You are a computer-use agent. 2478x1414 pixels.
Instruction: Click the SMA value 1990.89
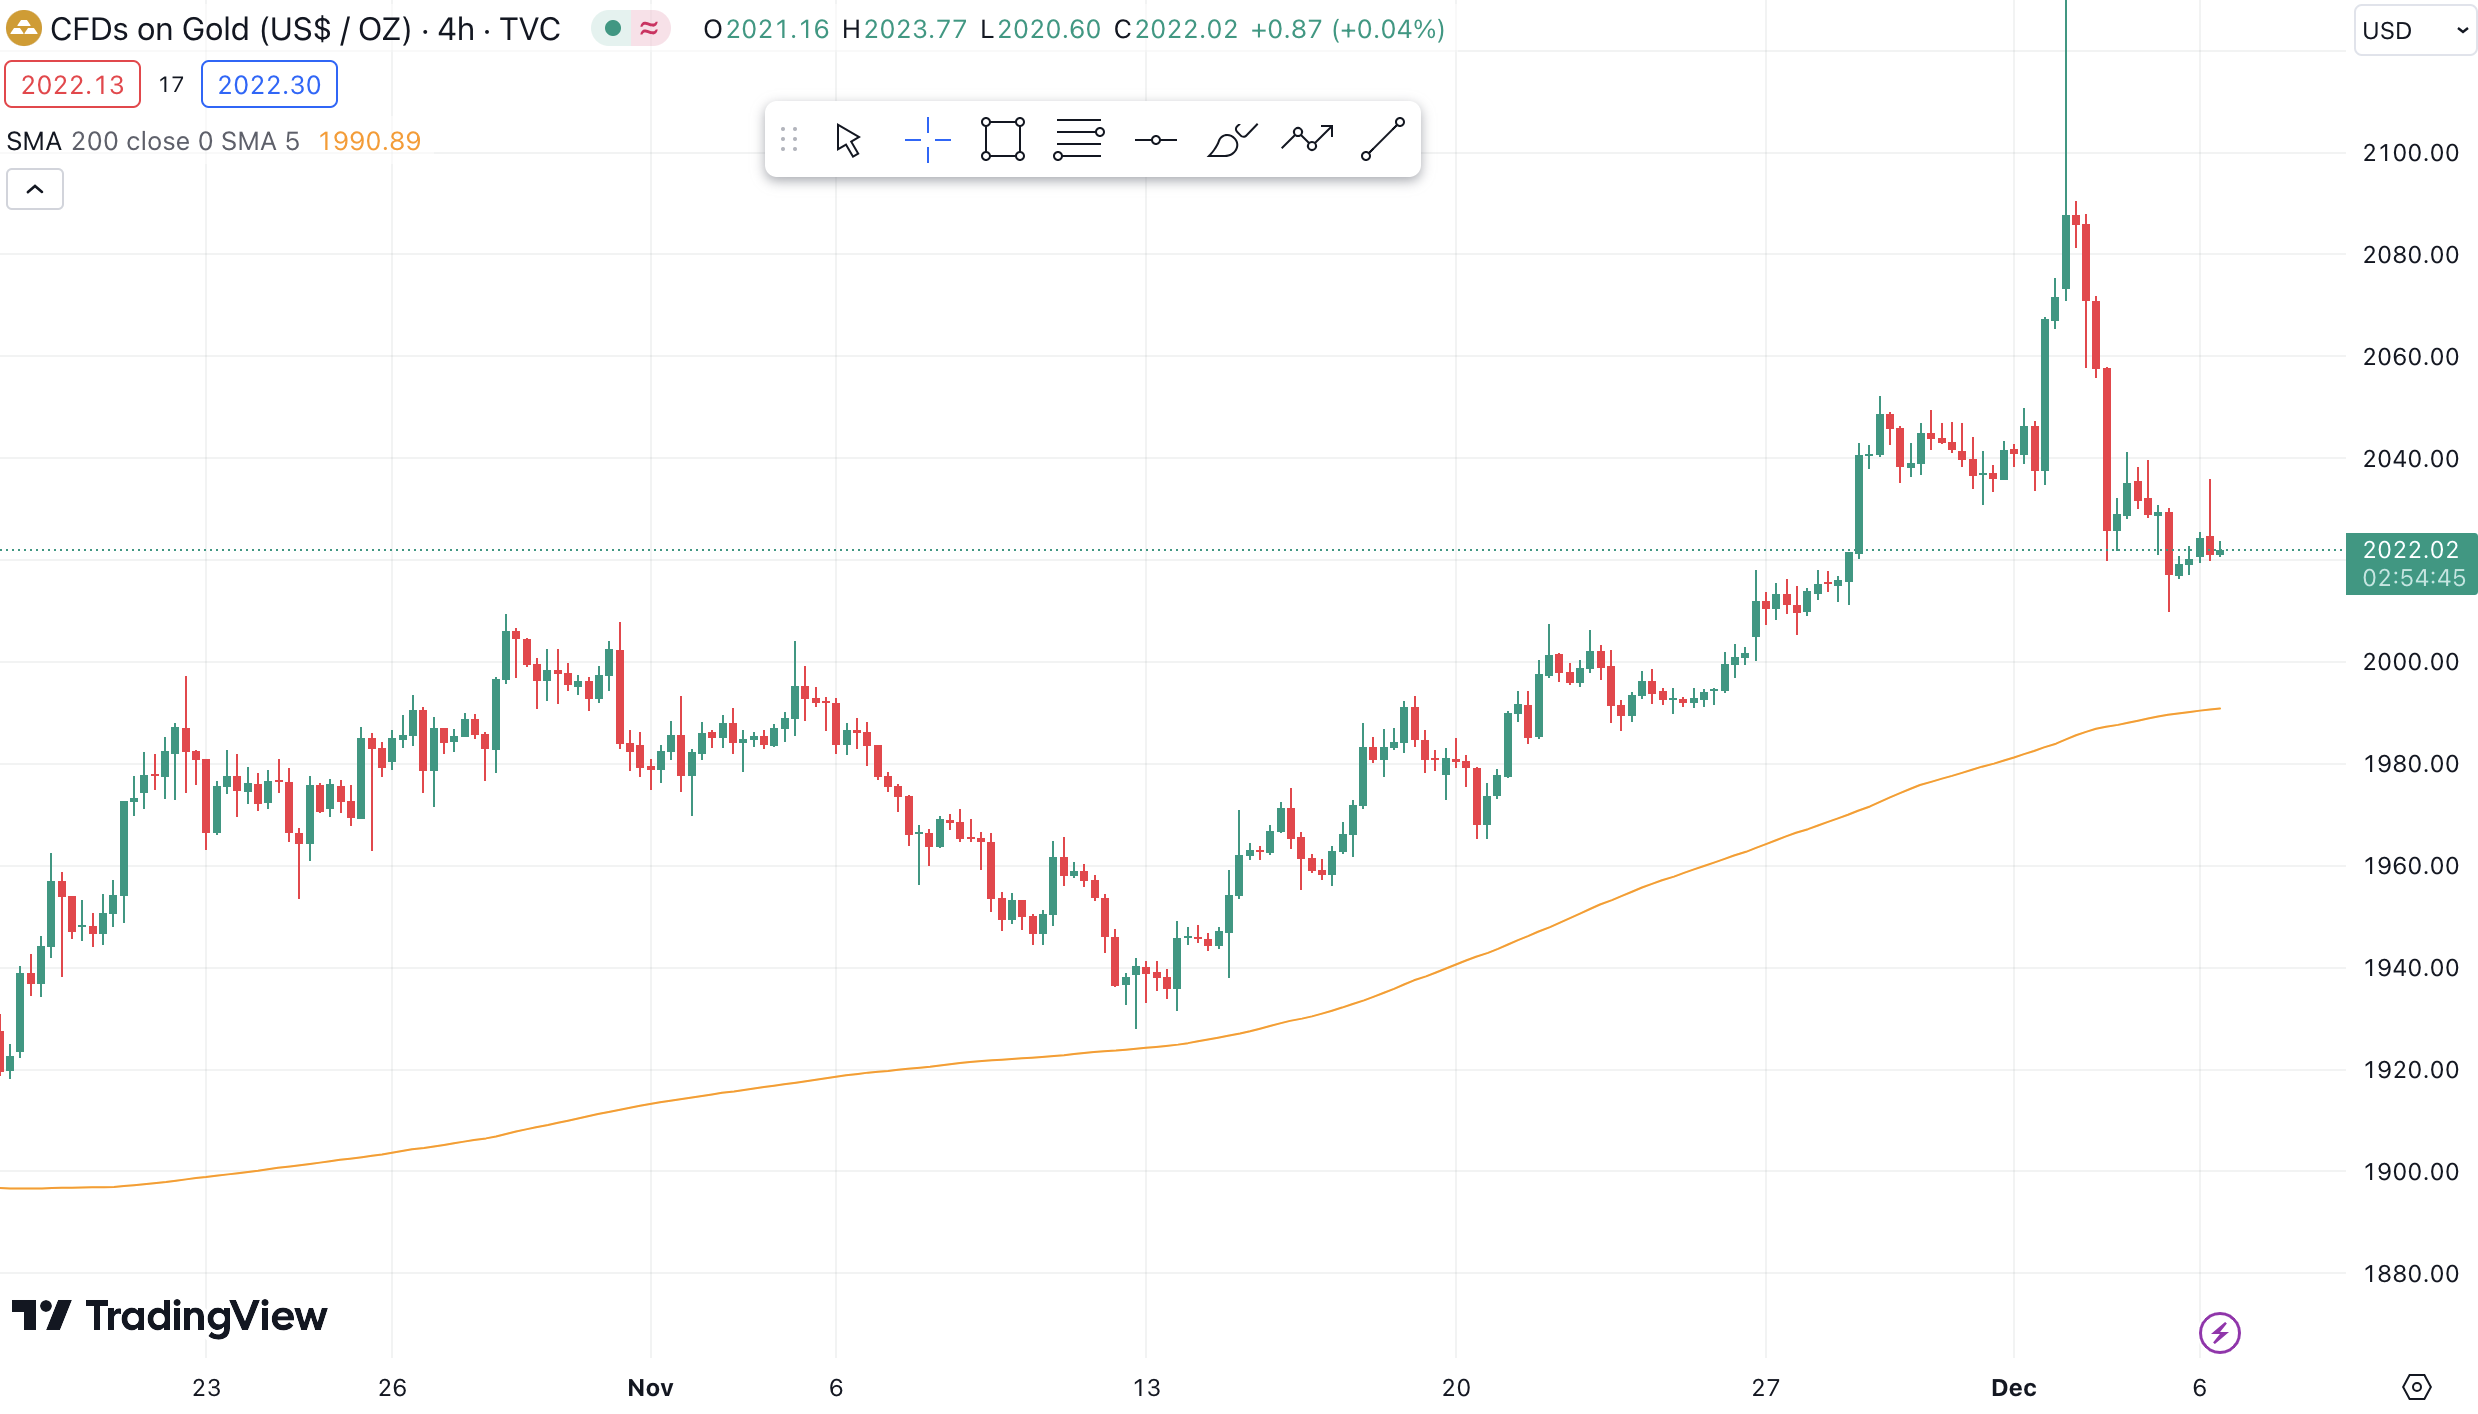(369, 141)
